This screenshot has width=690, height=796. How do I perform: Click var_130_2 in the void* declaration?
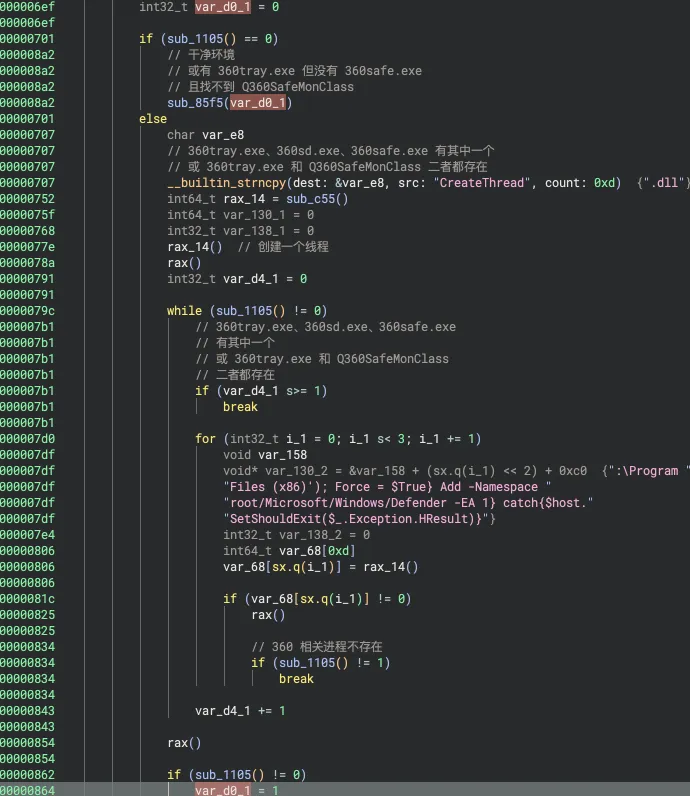(297, 471)
